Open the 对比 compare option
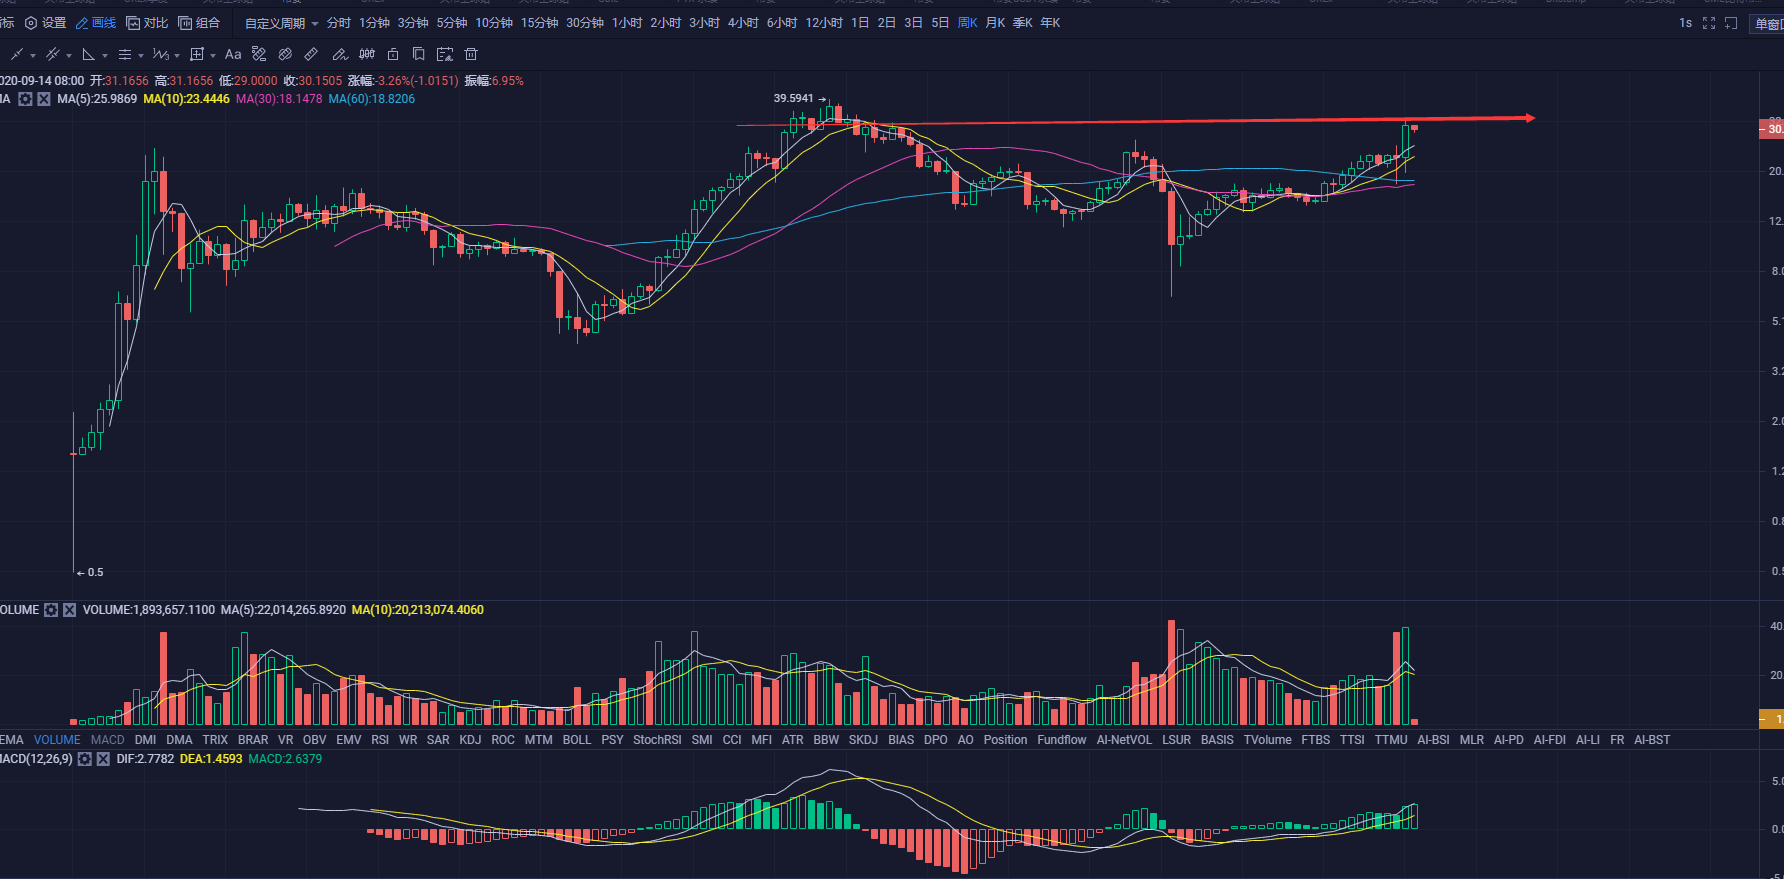The width and height of the screenshot is (1784, 879). [147, 23]
